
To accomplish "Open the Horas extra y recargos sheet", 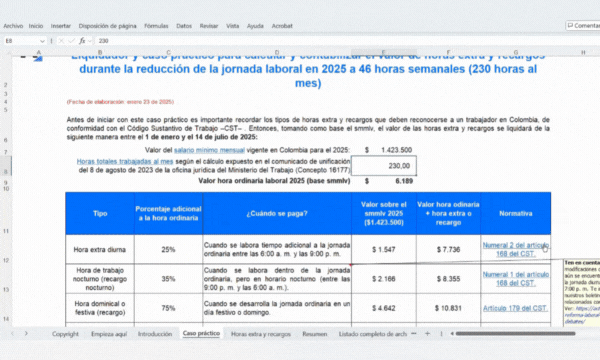I will tap(261, 334).
